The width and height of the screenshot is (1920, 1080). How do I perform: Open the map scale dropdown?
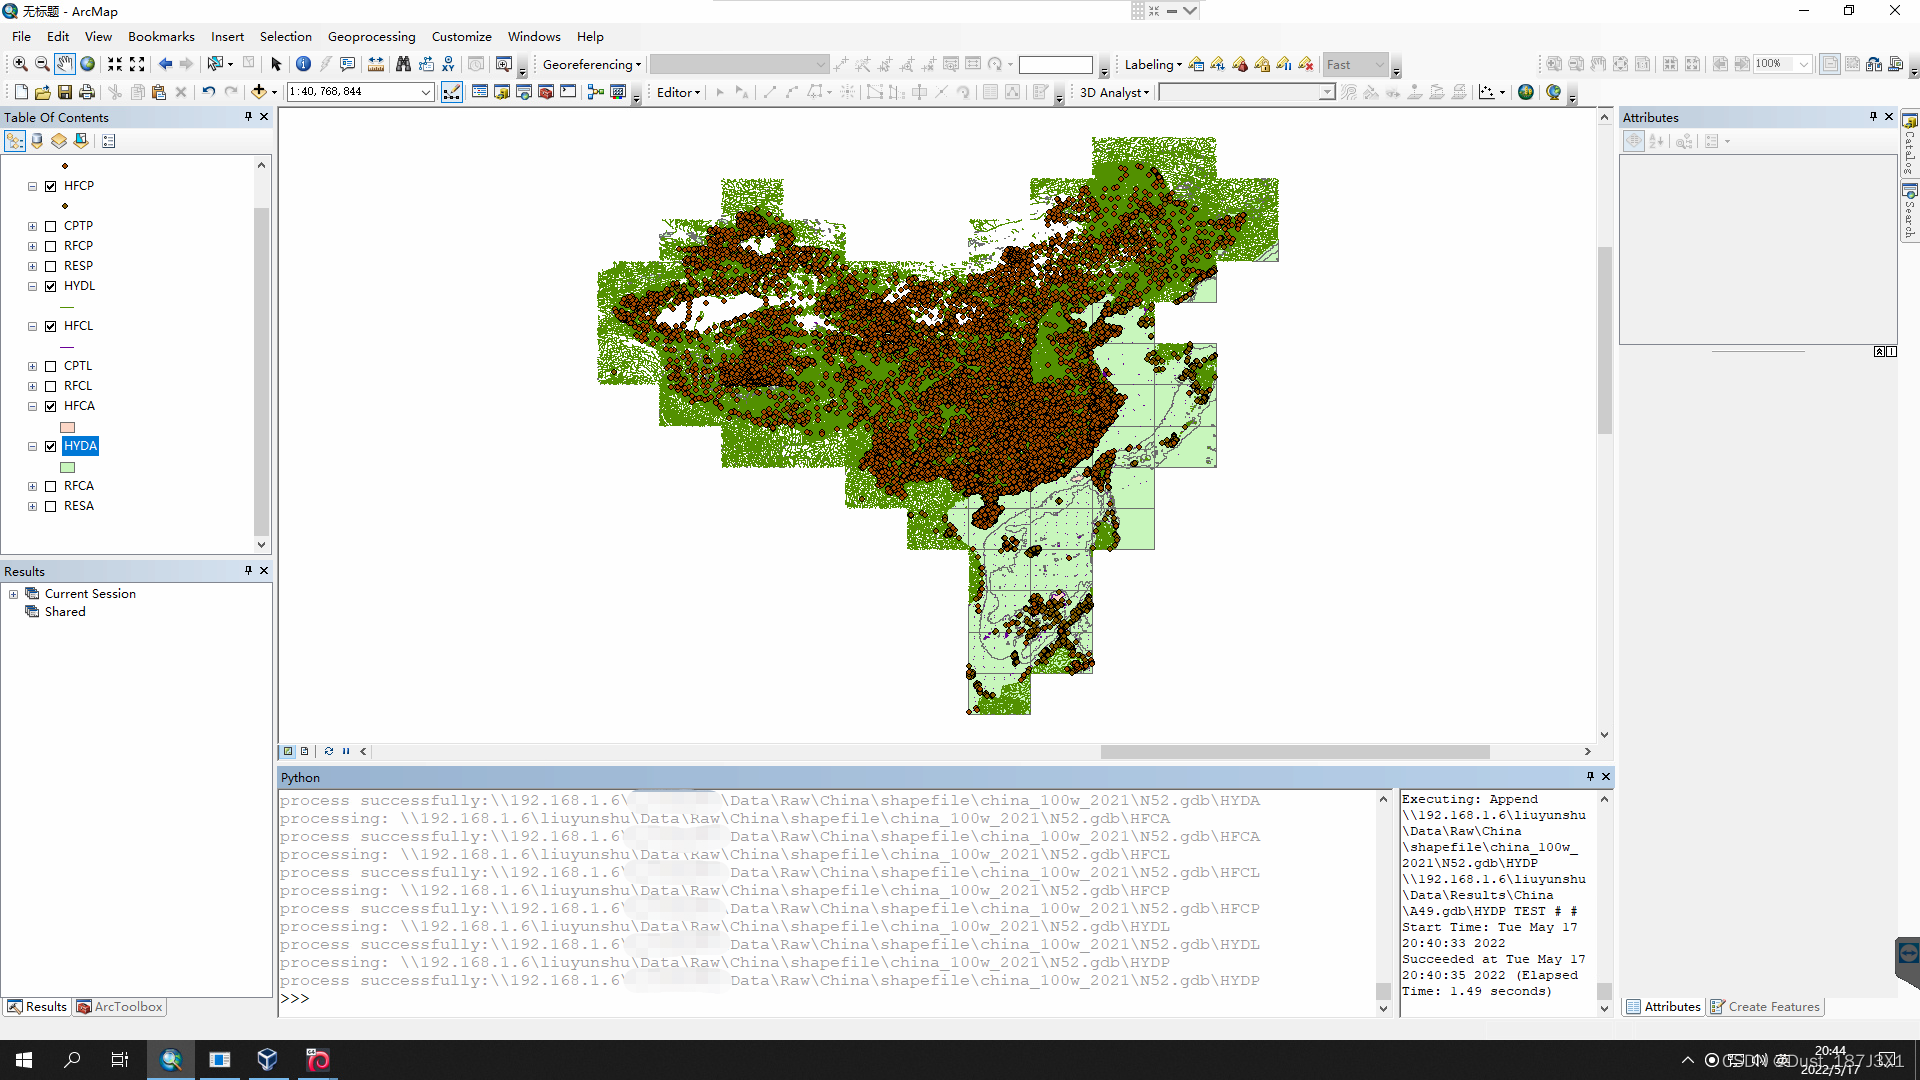click(426, 92)
